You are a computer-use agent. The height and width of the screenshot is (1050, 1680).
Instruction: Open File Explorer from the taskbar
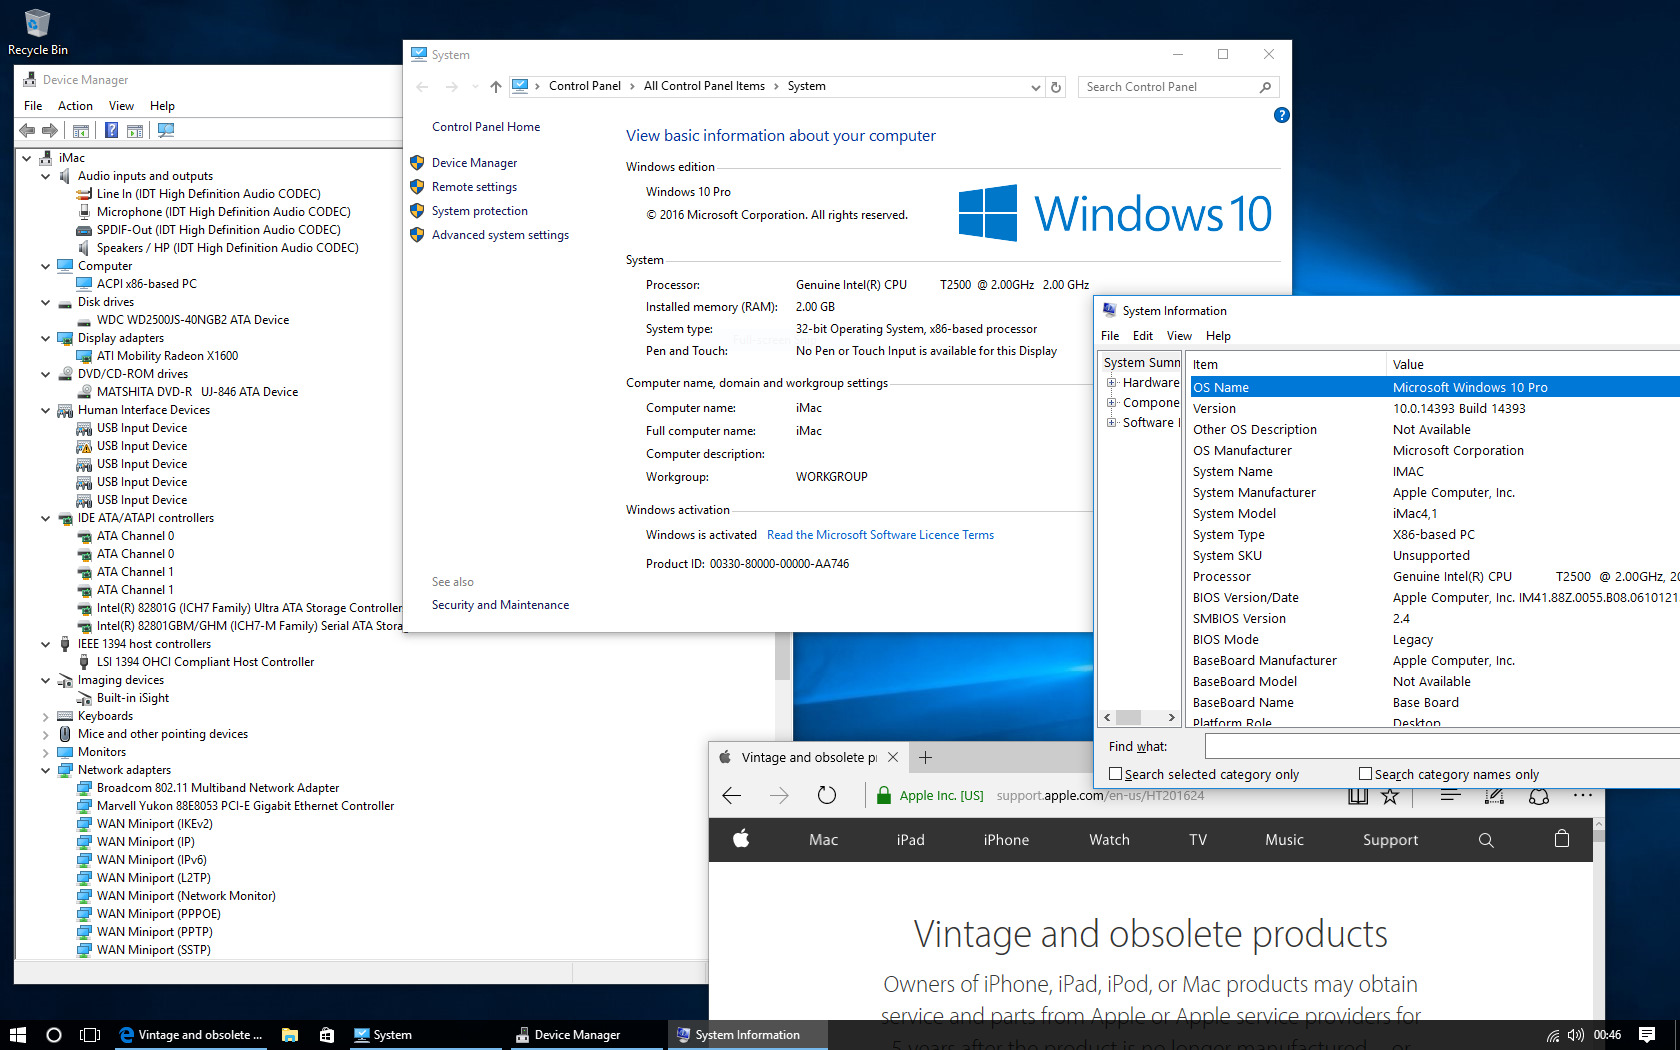click(290, 1035)
